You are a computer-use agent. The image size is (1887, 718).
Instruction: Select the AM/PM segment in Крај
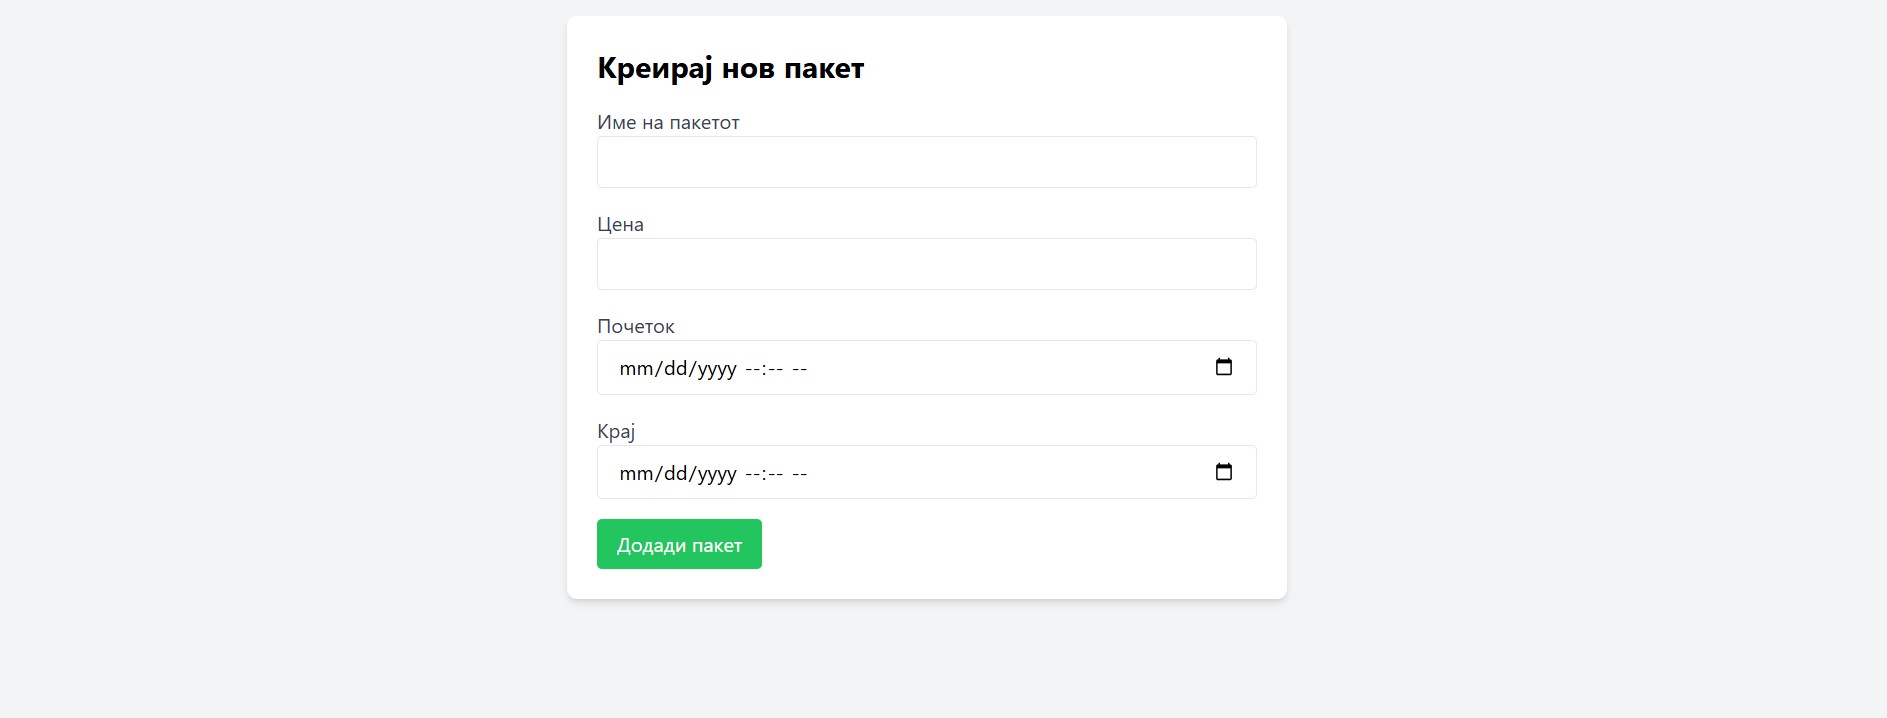[799, 473]
